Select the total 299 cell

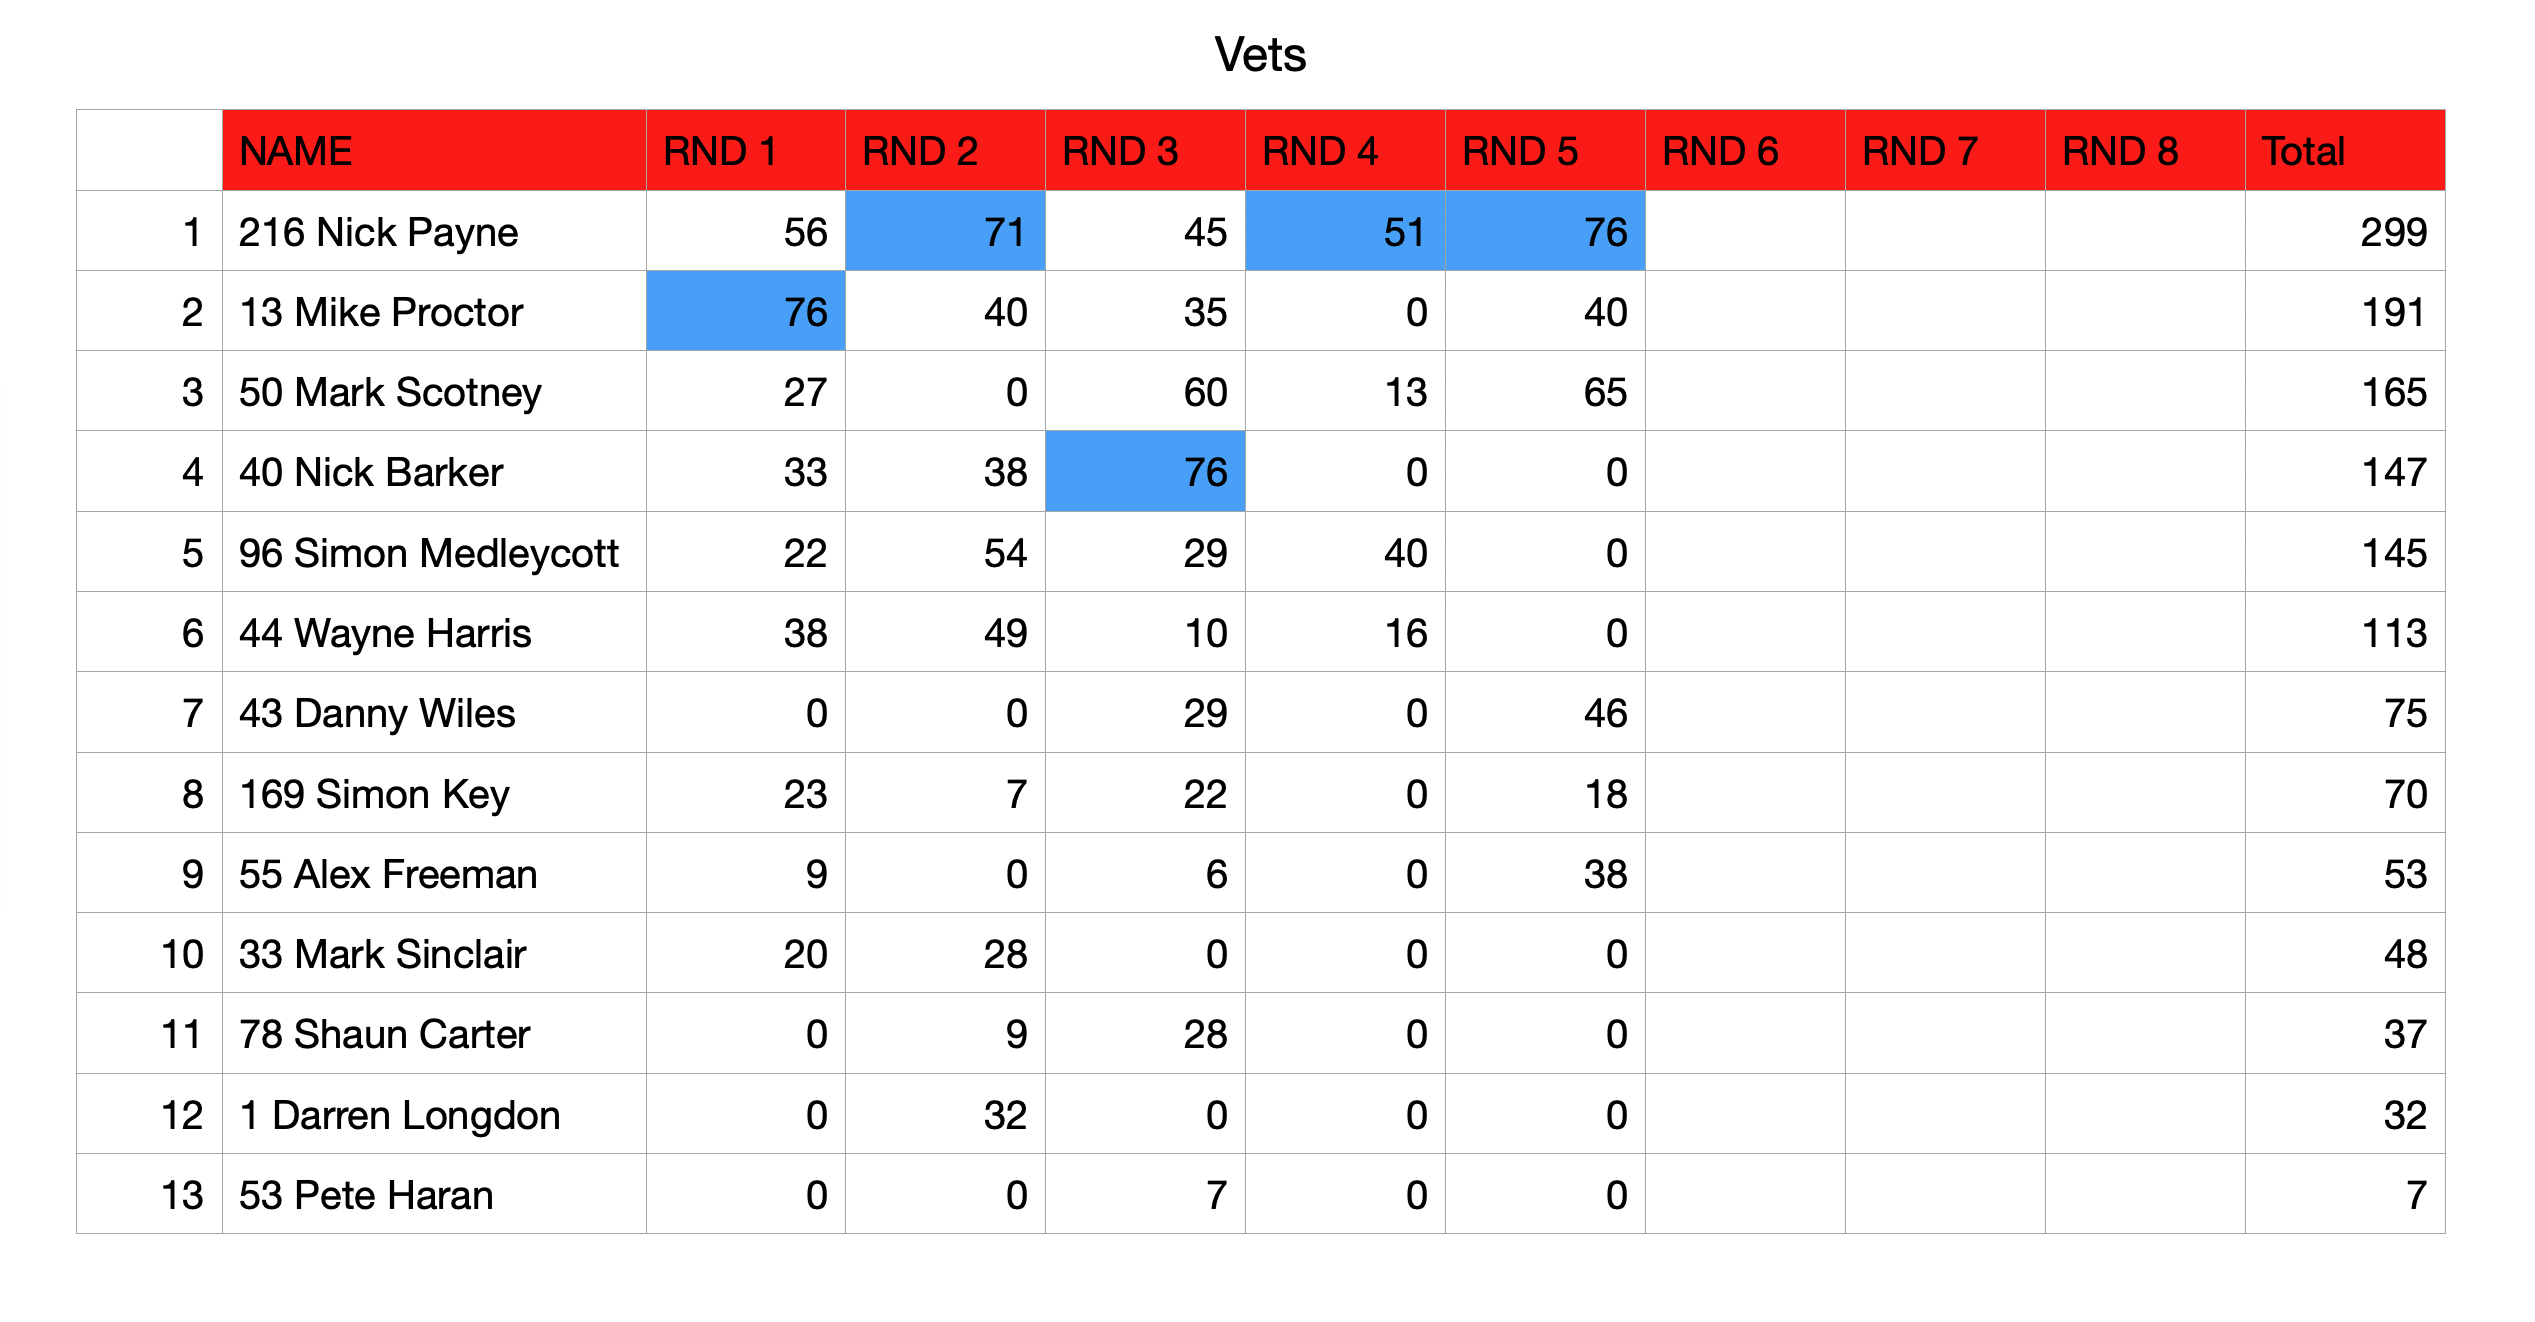pos(2345,231)
